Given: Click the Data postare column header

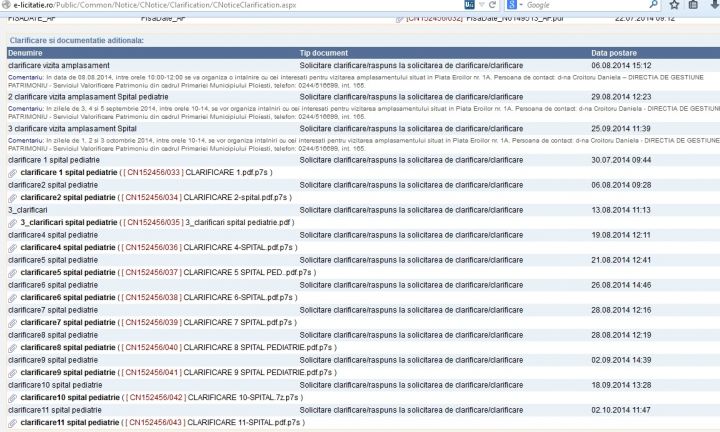Looking at the screenshot, I should point(614,52).
